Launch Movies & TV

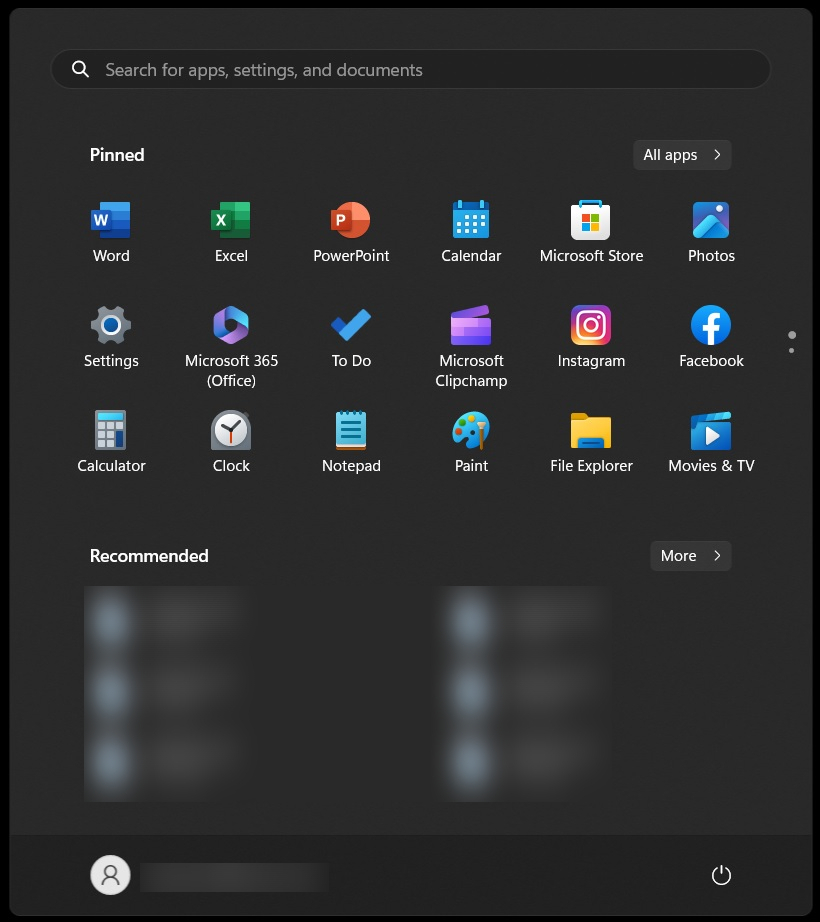pos(711,442)
